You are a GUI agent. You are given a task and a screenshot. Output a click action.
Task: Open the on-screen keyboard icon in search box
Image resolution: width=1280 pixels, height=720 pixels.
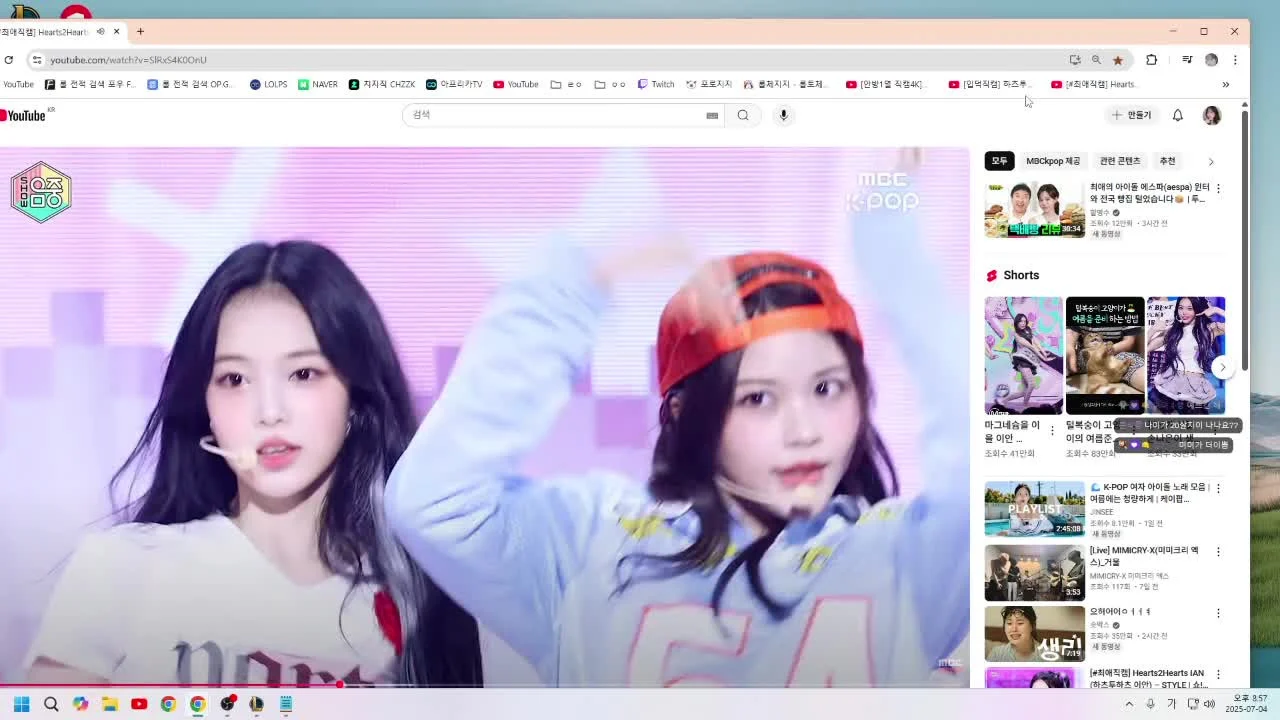pos(712,115)
